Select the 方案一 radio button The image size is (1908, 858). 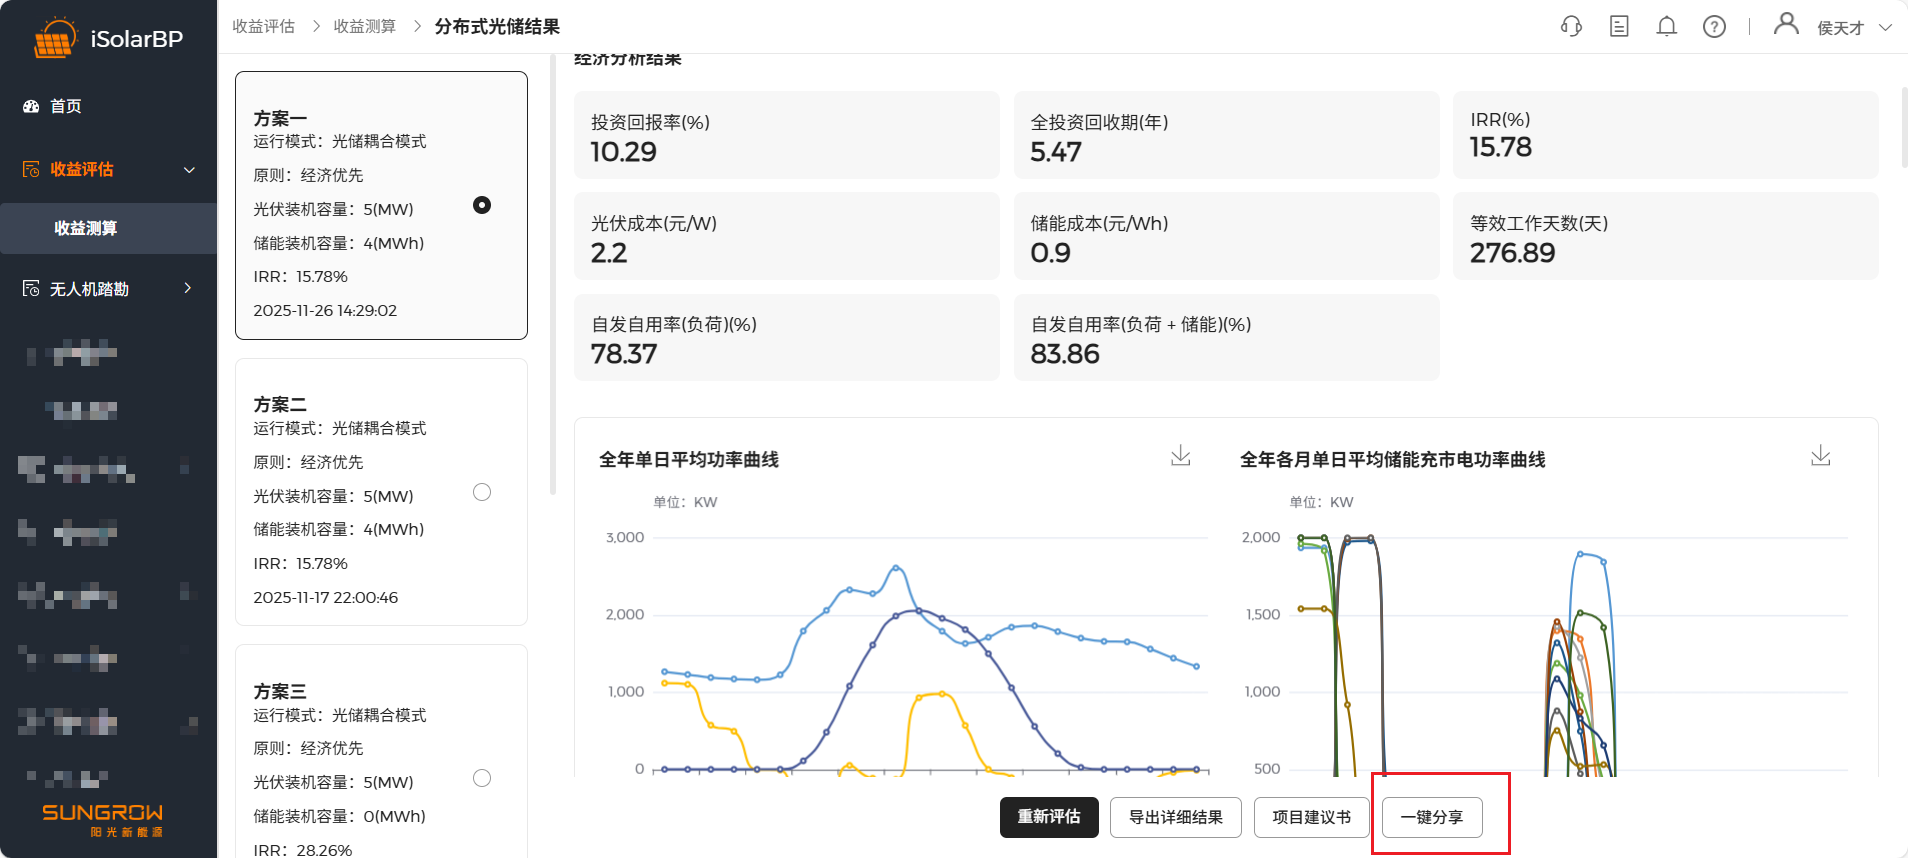click(x=482, y=205)
